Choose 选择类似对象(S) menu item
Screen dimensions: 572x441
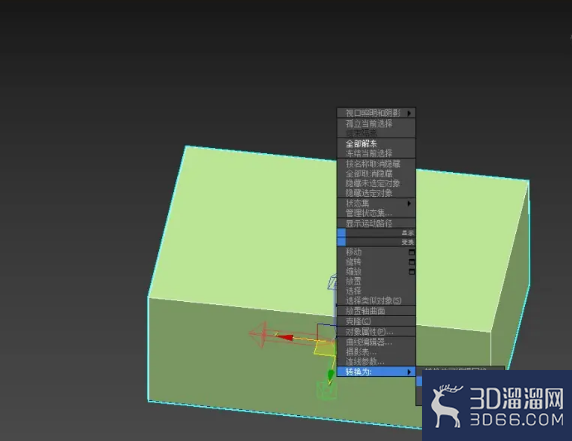click(376, 301)
